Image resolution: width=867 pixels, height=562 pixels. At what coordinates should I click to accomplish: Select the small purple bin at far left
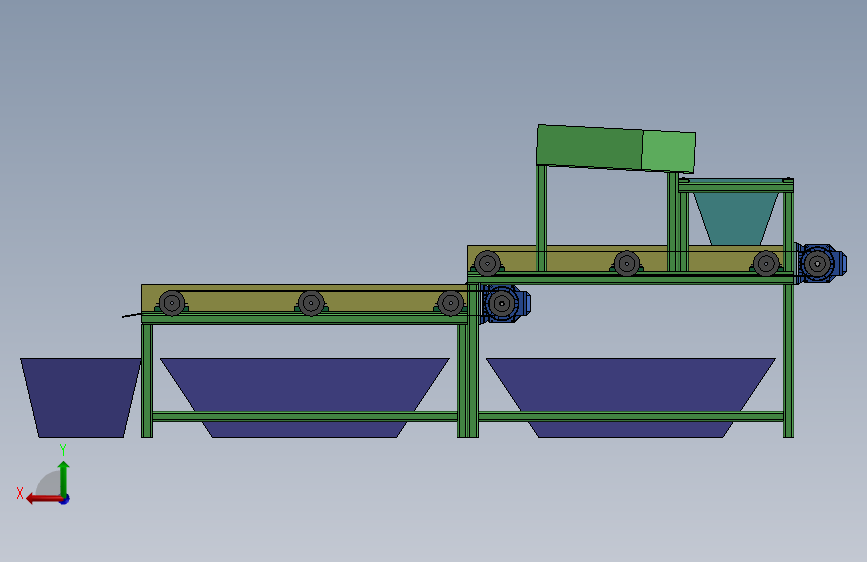coord(81,398)
